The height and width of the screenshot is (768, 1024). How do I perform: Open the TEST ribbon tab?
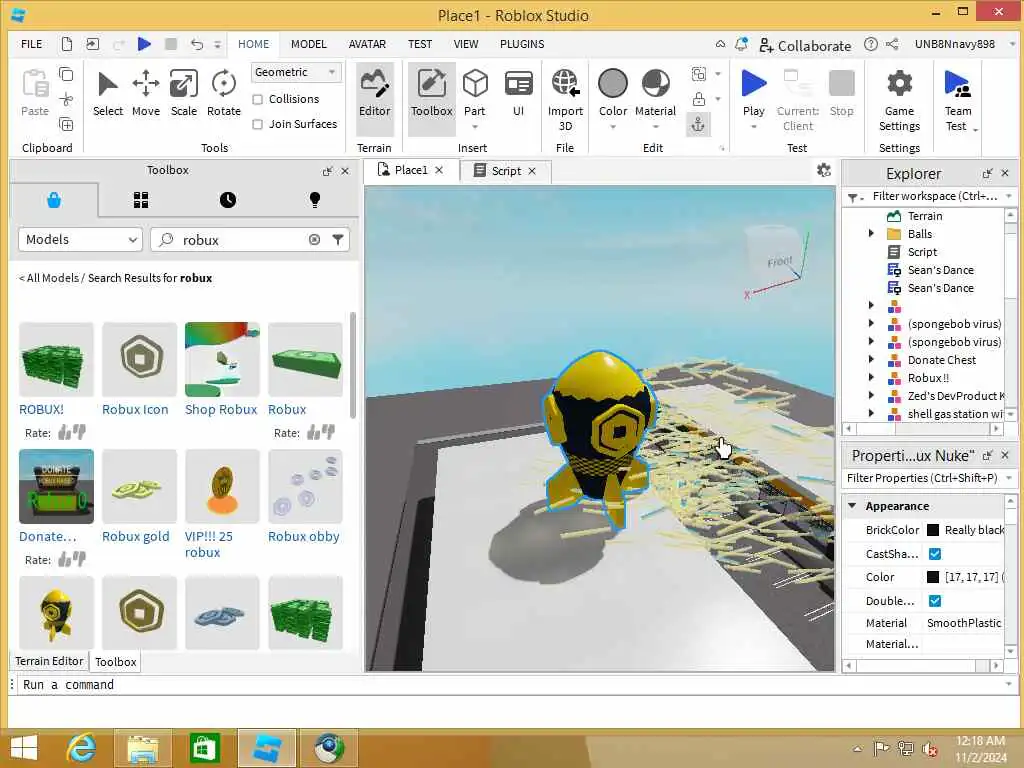[x=420, y=44]
